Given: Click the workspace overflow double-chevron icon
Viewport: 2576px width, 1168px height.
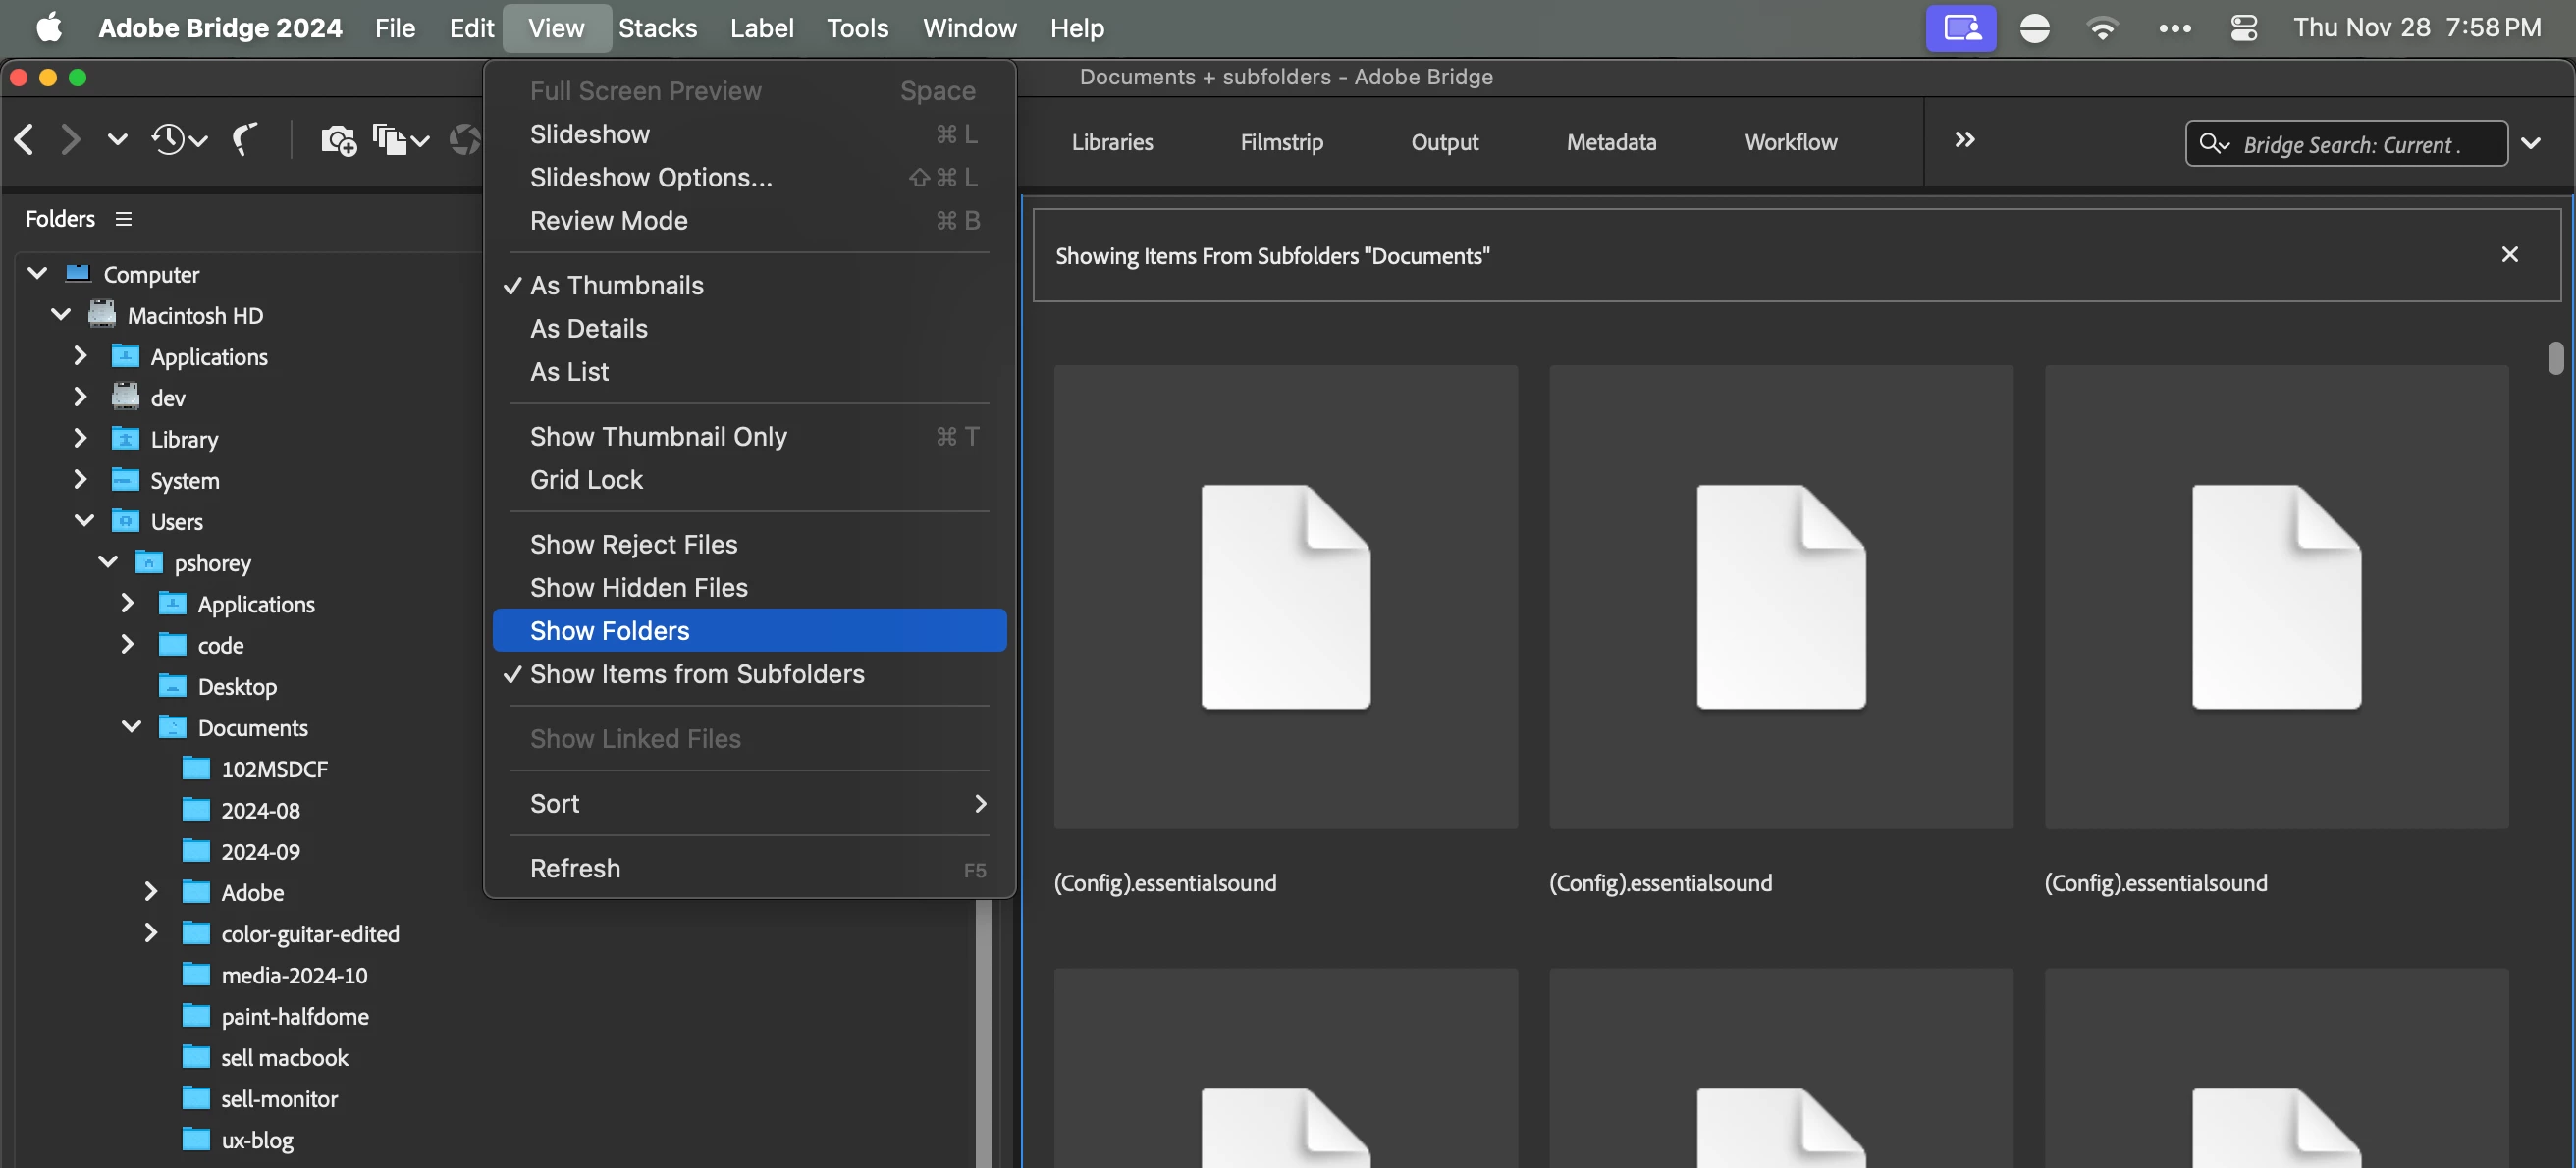Looking at the screenshot, I should click(1964, 140).
